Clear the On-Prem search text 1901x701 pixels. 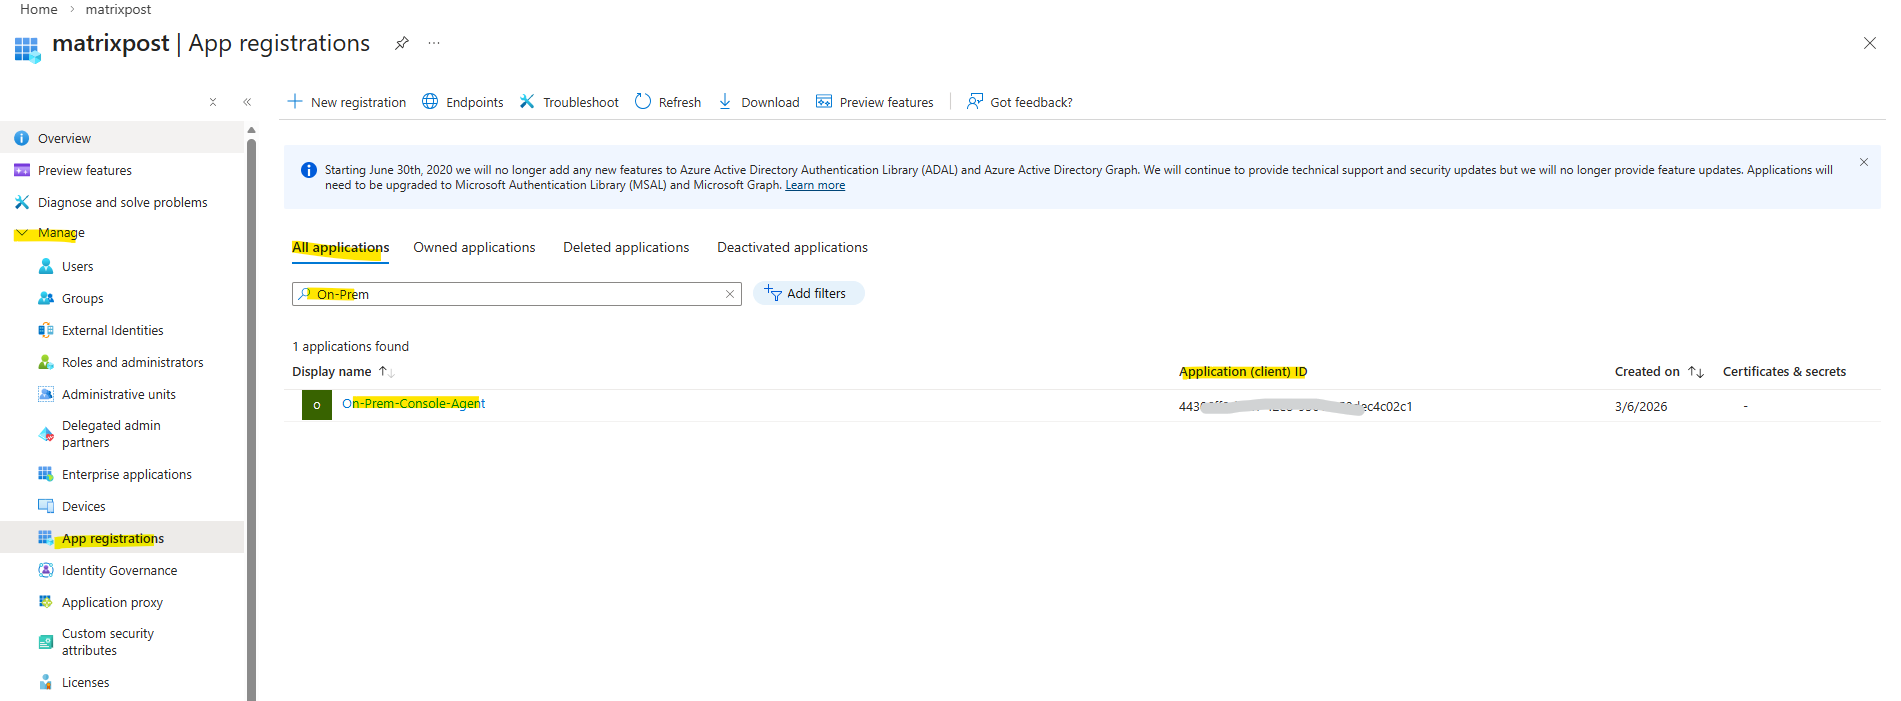[x=730, y=294]
